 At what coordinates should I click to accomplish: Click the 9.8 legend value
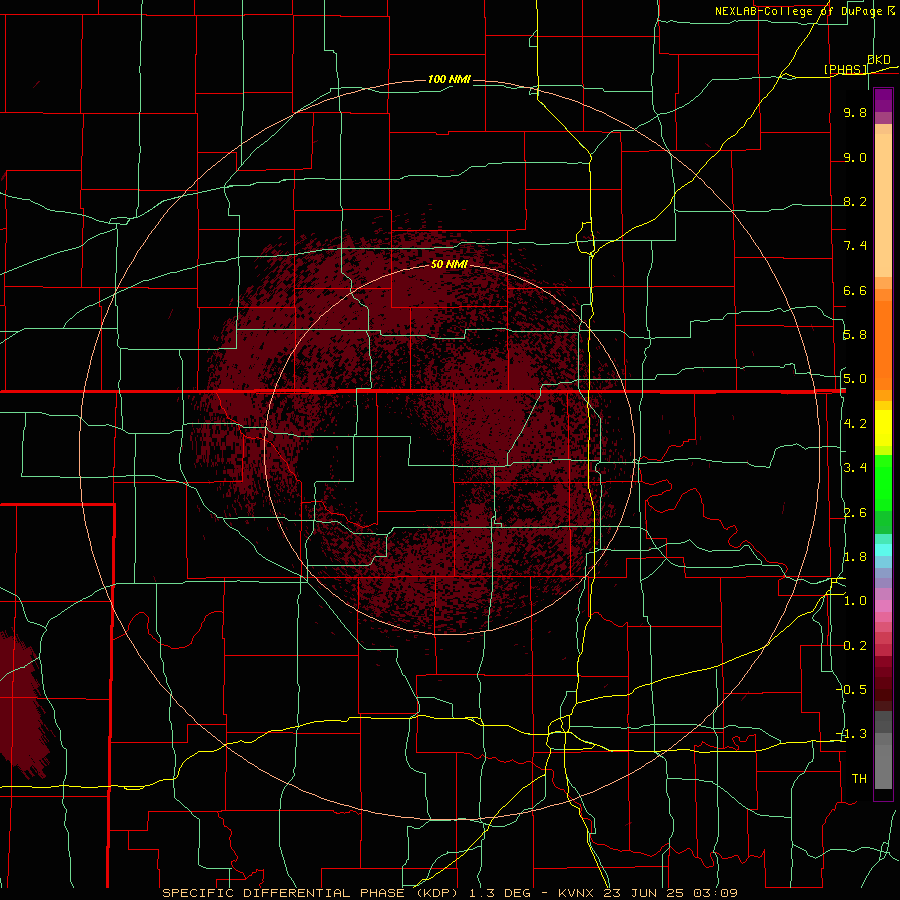[855, 112]
